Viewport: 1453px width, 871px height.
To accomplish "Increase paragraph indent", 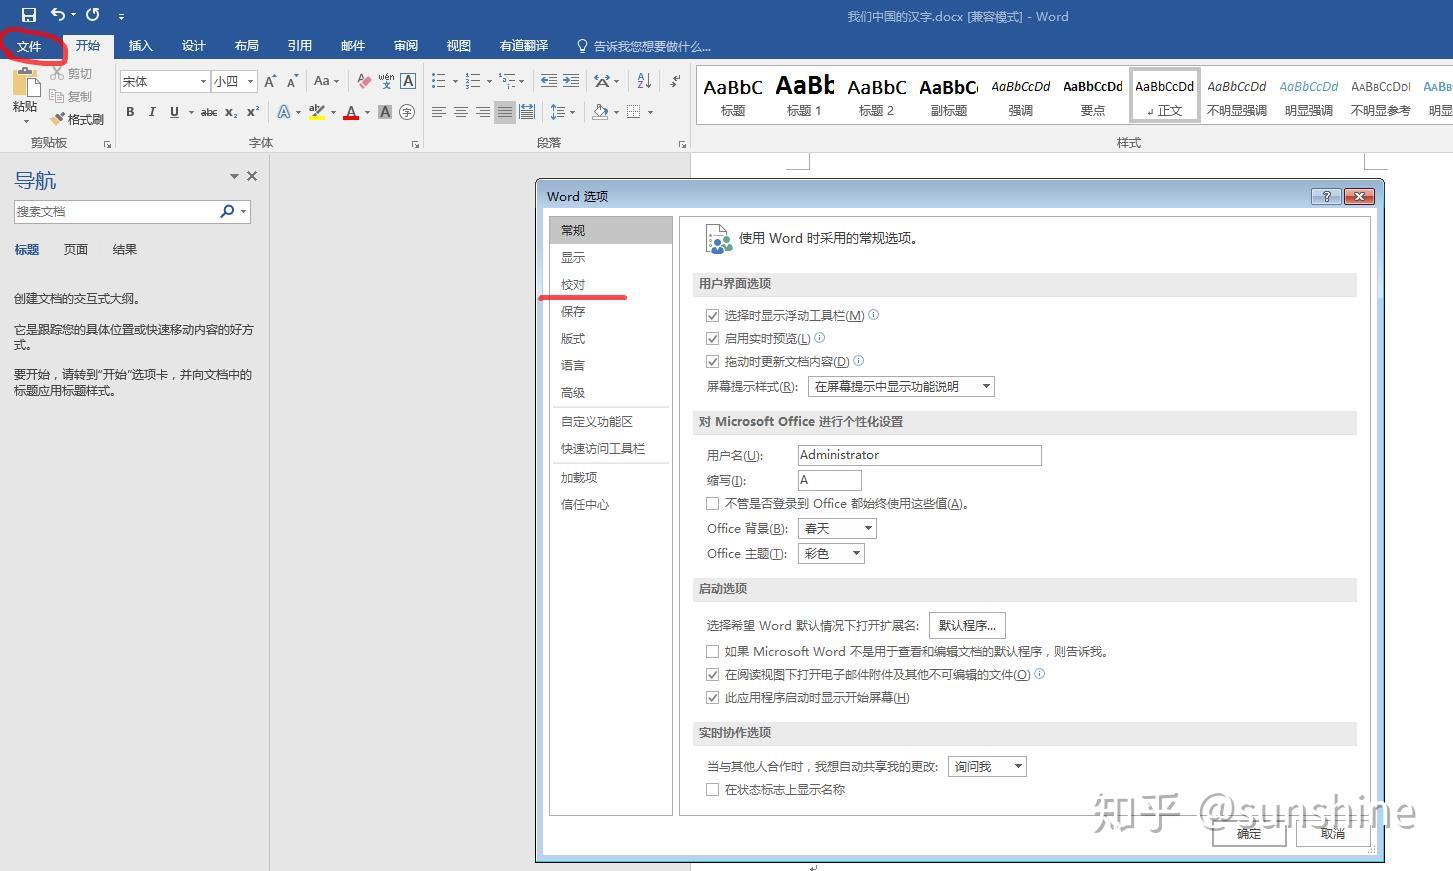I will point(571,81).
